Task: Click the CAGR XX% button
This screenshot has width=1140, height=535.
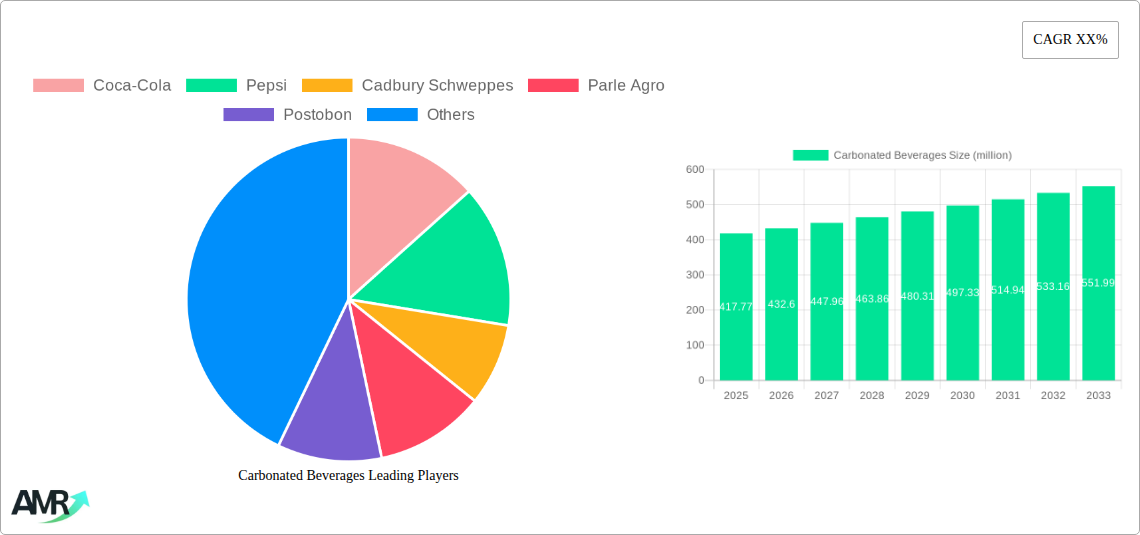Action: tap(1069, 40)
